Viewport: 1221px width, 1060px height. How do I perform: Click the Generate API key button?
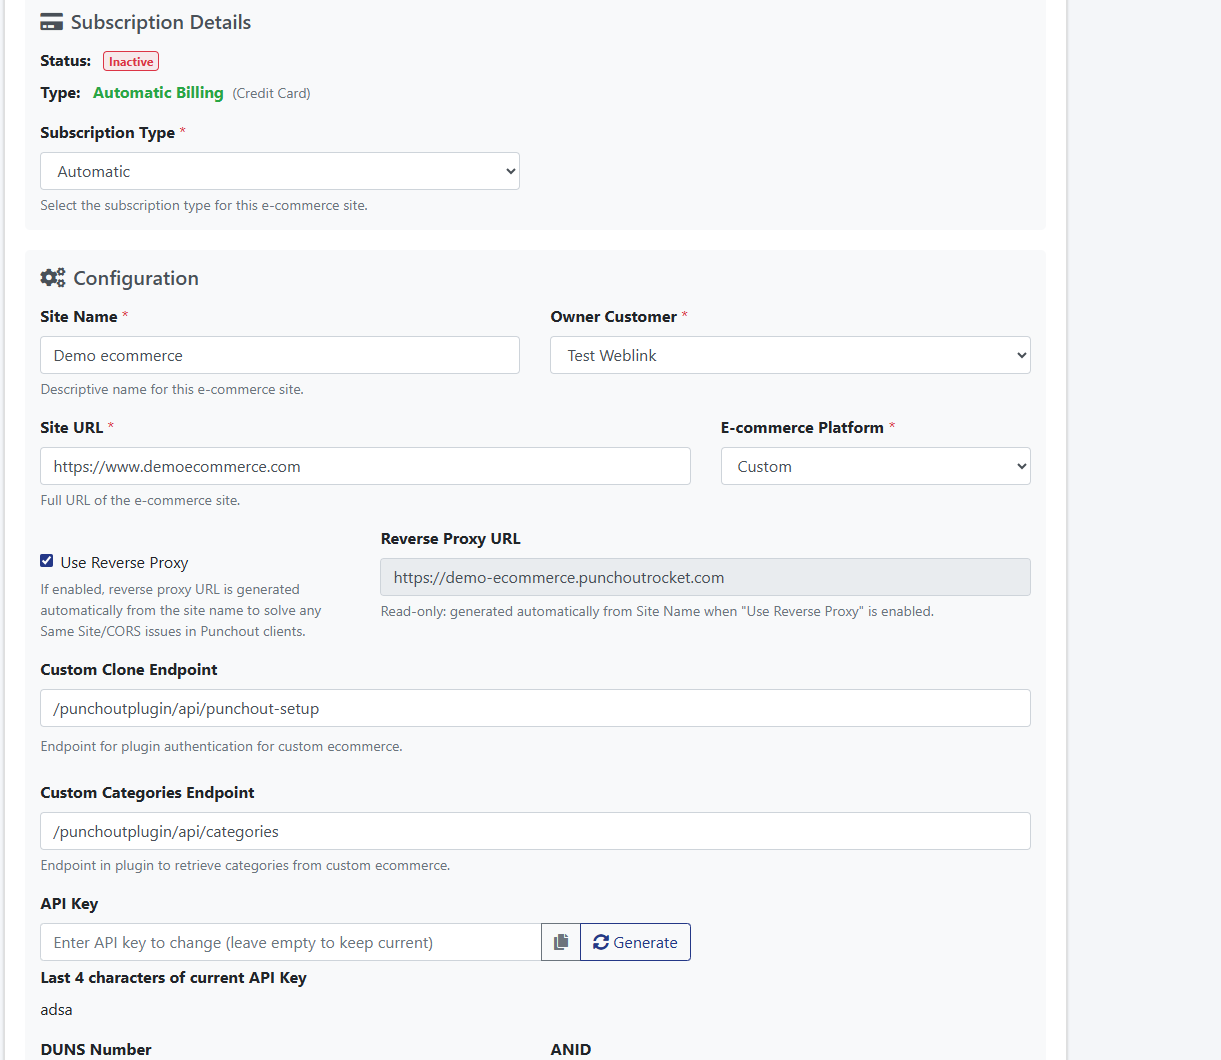pyautogui.click(x=635, y=942)
